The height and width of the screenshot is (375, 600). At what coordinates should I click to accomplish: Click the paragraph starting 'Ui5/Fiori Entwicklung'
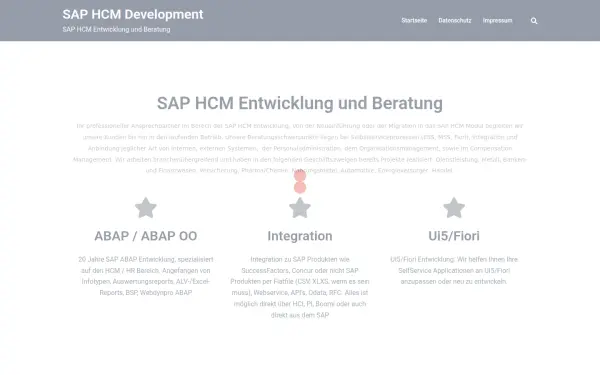454,271
